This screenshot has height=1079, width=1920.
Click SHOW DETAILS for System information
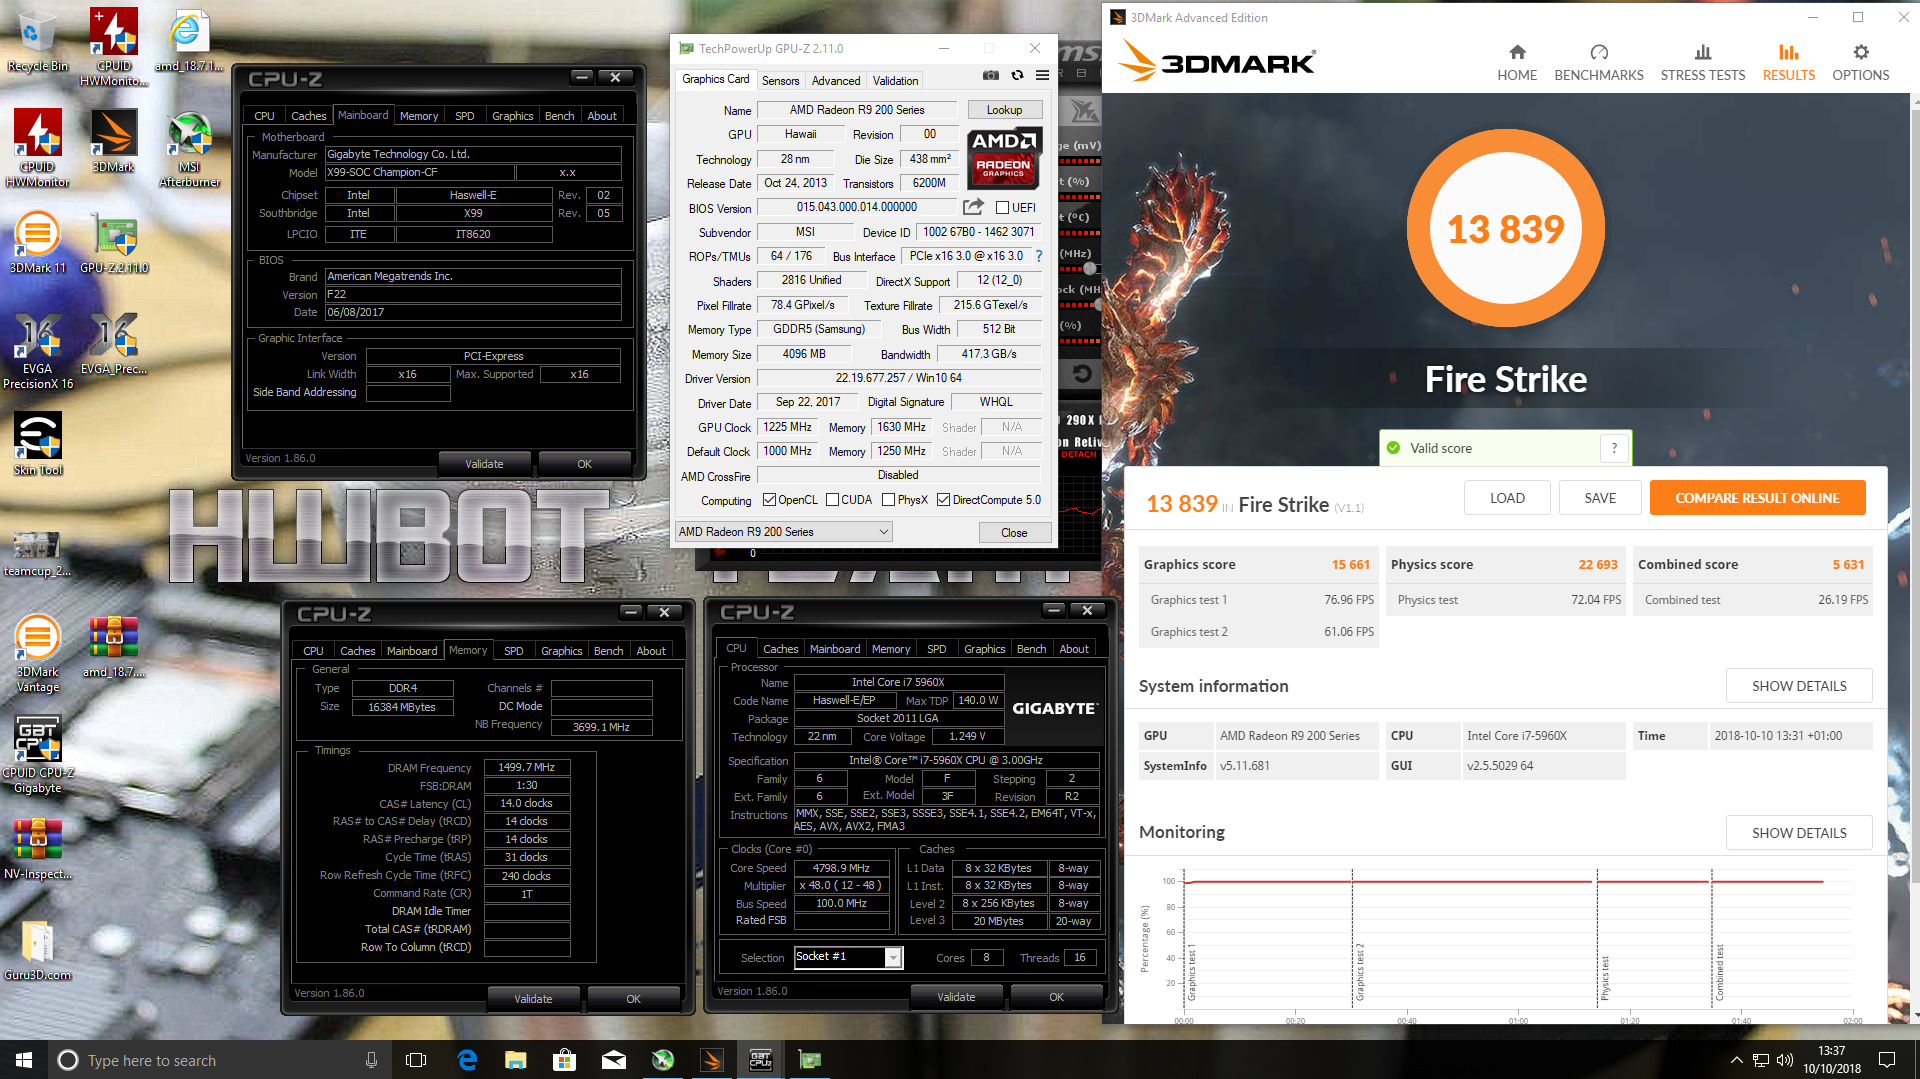pyautogui.click(x=1799, y=686)
